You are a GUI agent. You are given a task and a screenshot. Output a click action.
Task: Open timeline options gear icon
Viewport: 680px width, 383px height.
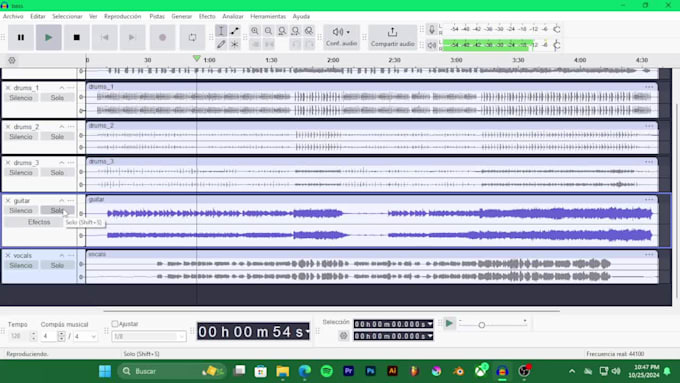coord(12,60)
